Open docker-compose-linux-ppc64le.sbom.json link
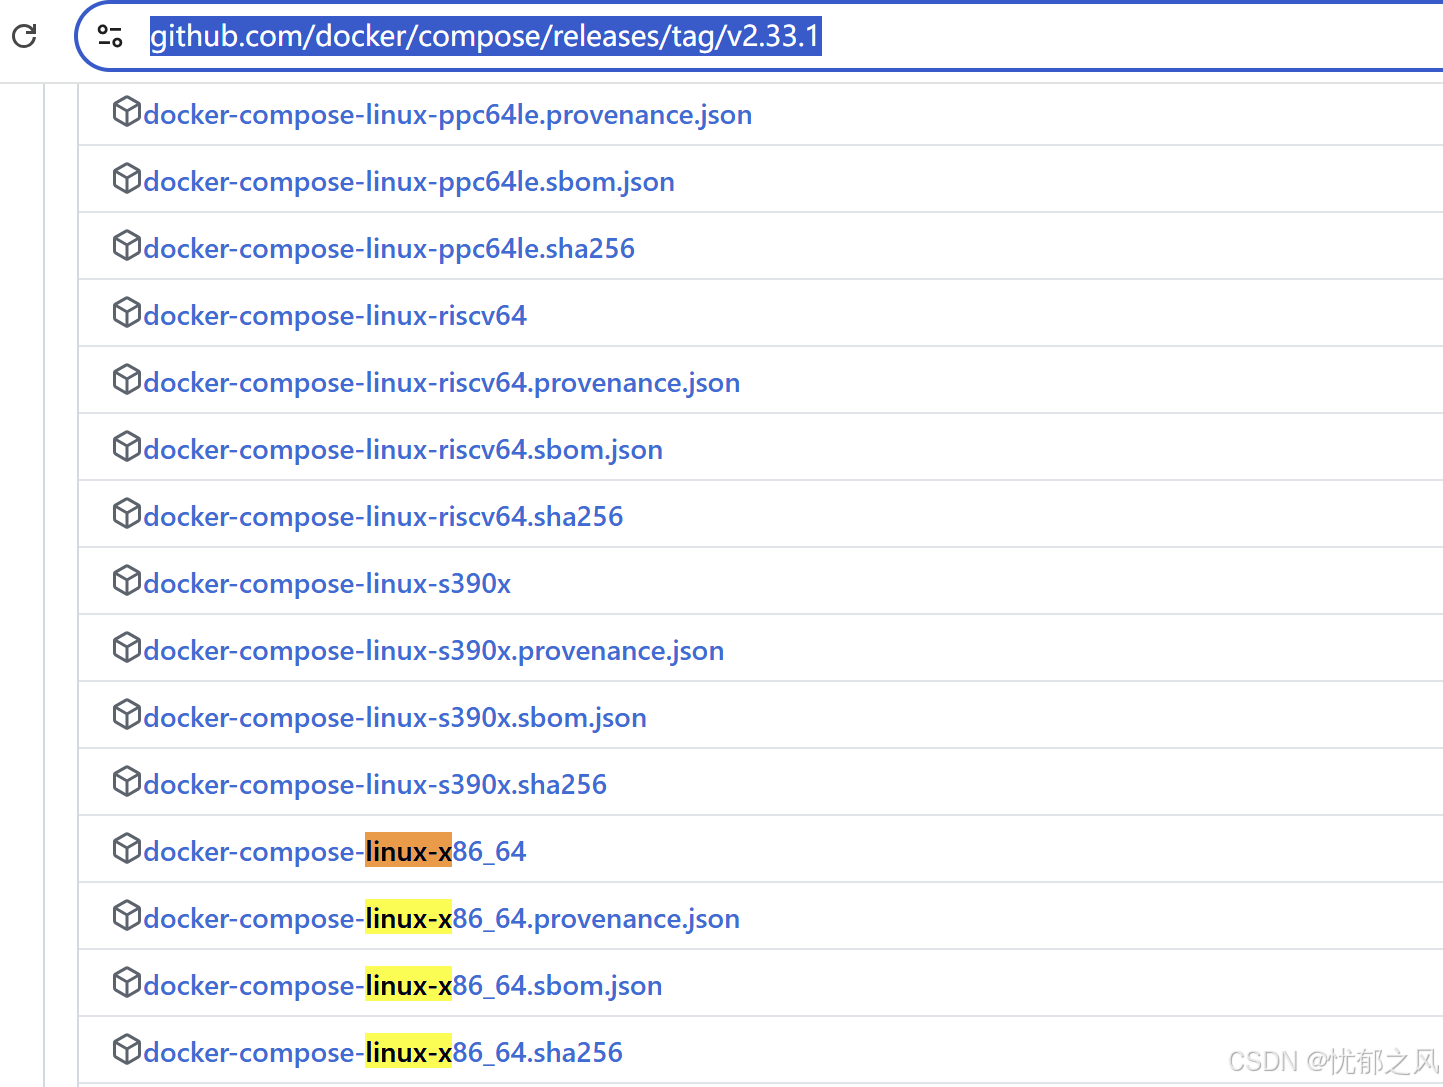The height and width of the screenshot is (1087, 1443). (409, 182)
